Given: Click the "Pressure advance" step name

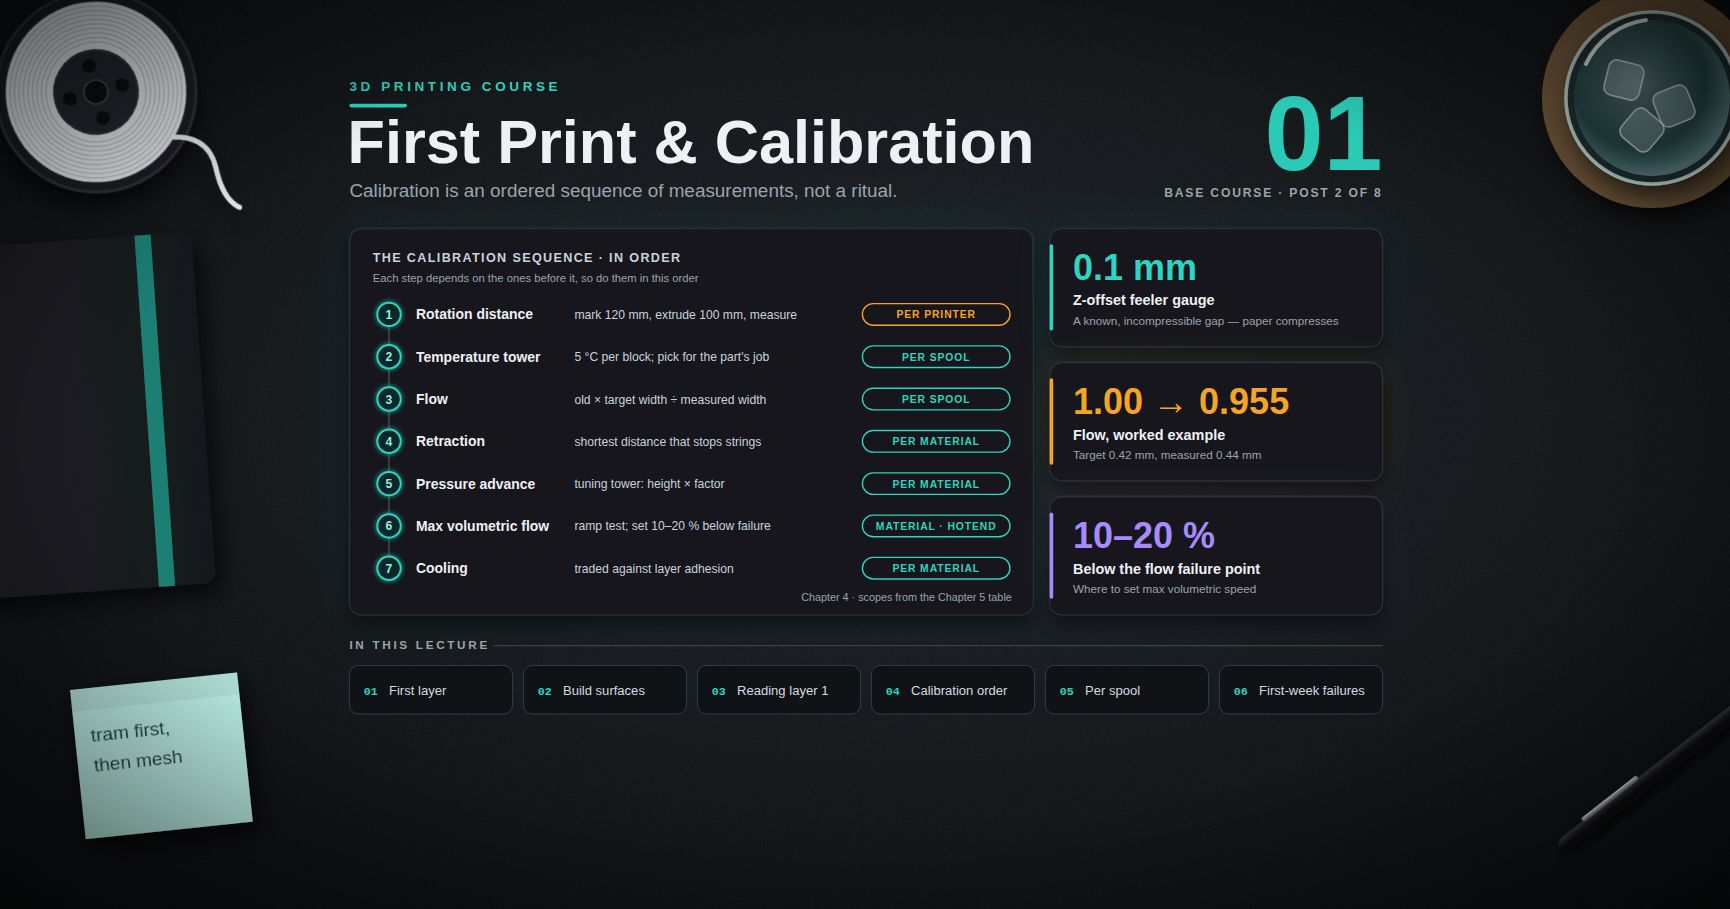Looking at the screenshot, I should [x=475, y=484].
